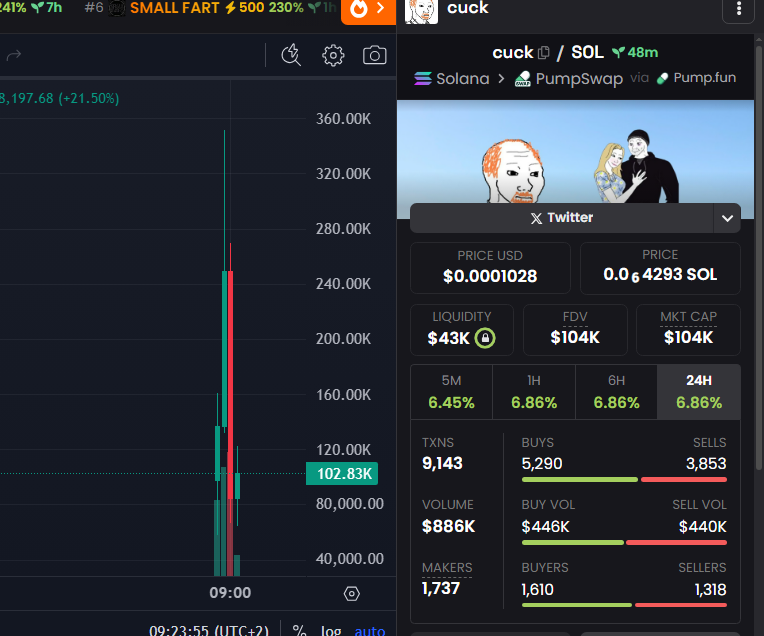Click the MAKERS 1,737 value
The width and height of the screenshot is (764, 636).
point(441,589)
